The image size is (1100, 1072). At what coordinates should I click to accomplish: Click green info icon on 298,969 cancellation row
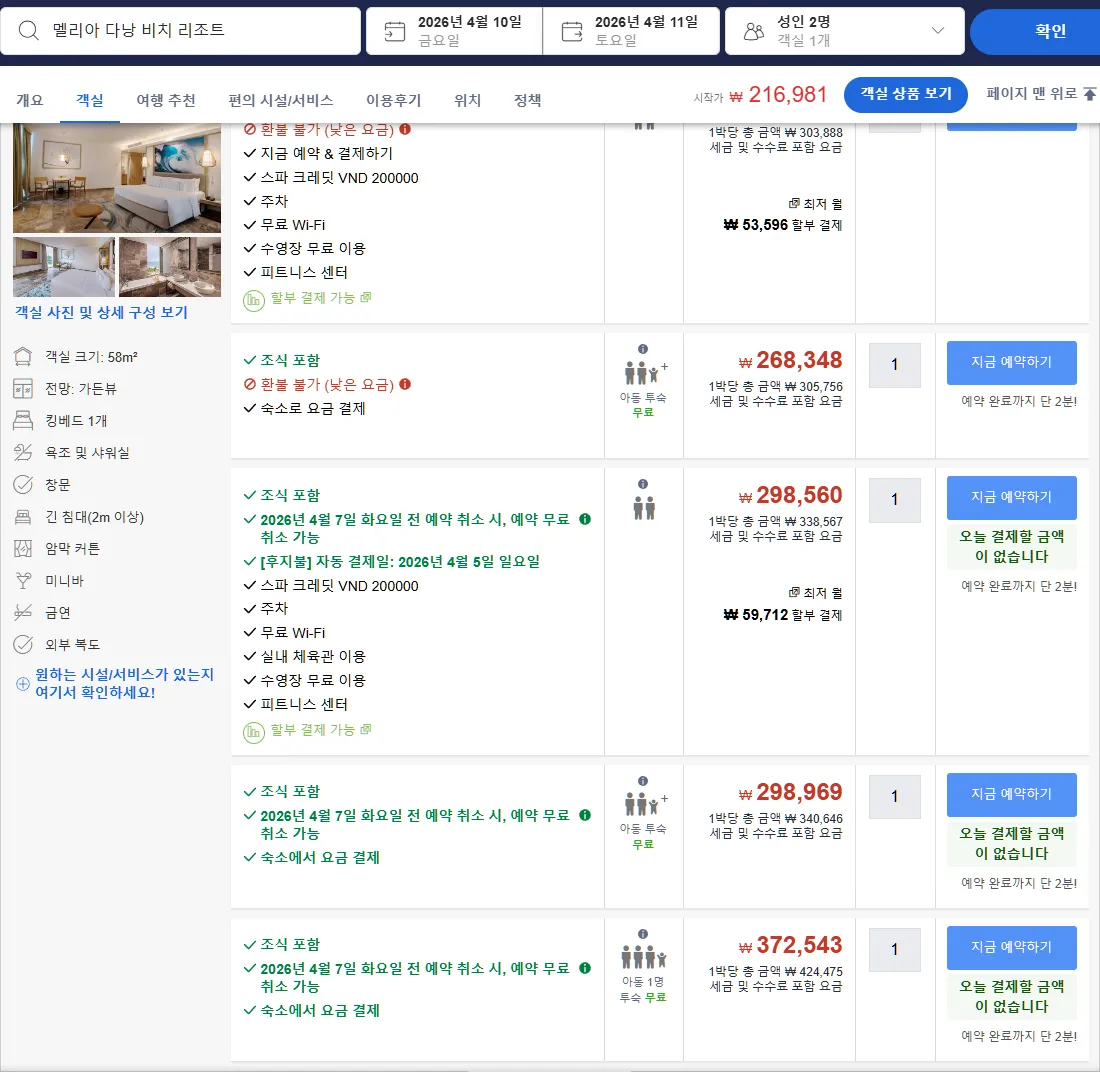pyautogui.click(x=585, y=815)
